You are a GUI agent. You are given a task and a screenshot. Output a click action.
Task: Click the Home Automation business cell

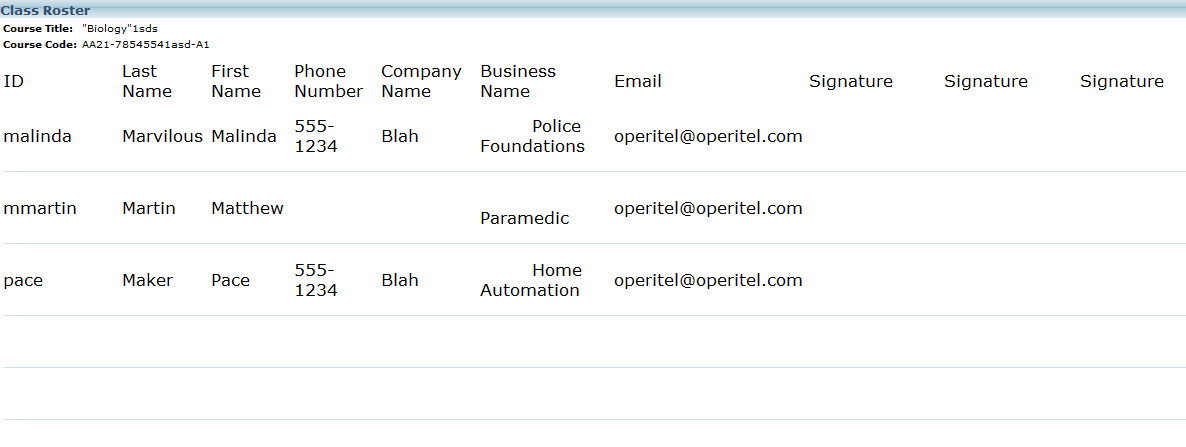tap(531, 280)
